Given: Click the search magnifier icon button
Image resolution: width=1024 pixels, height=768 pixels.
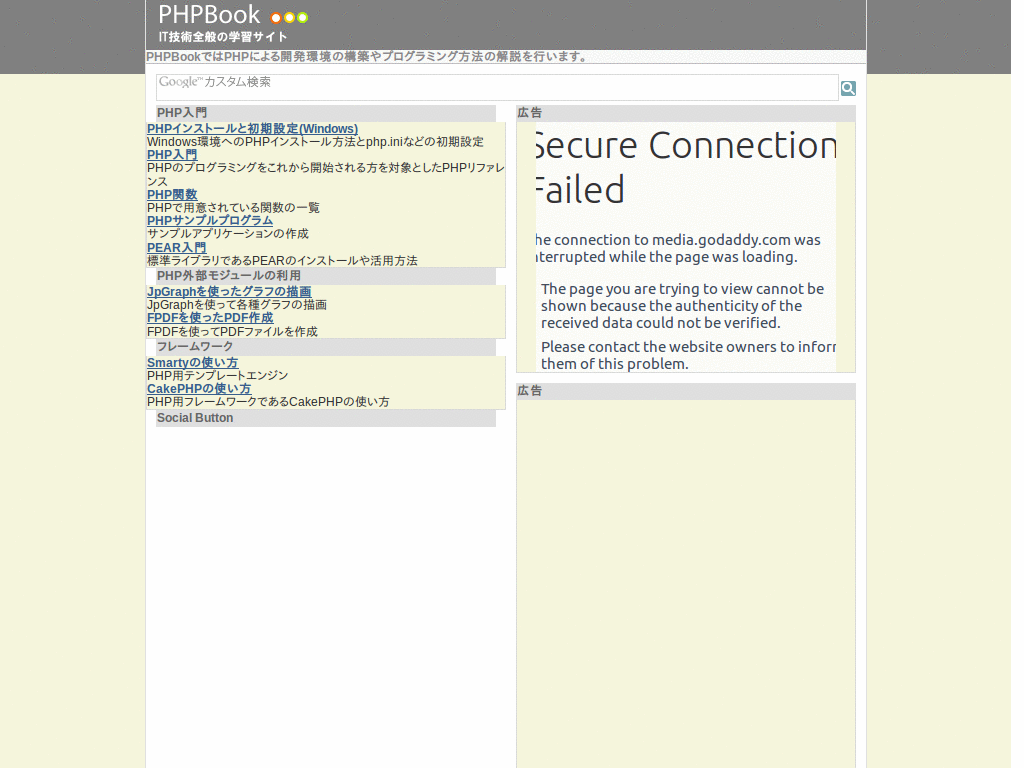Looking at the screenshot, I should tap(848, 88).
